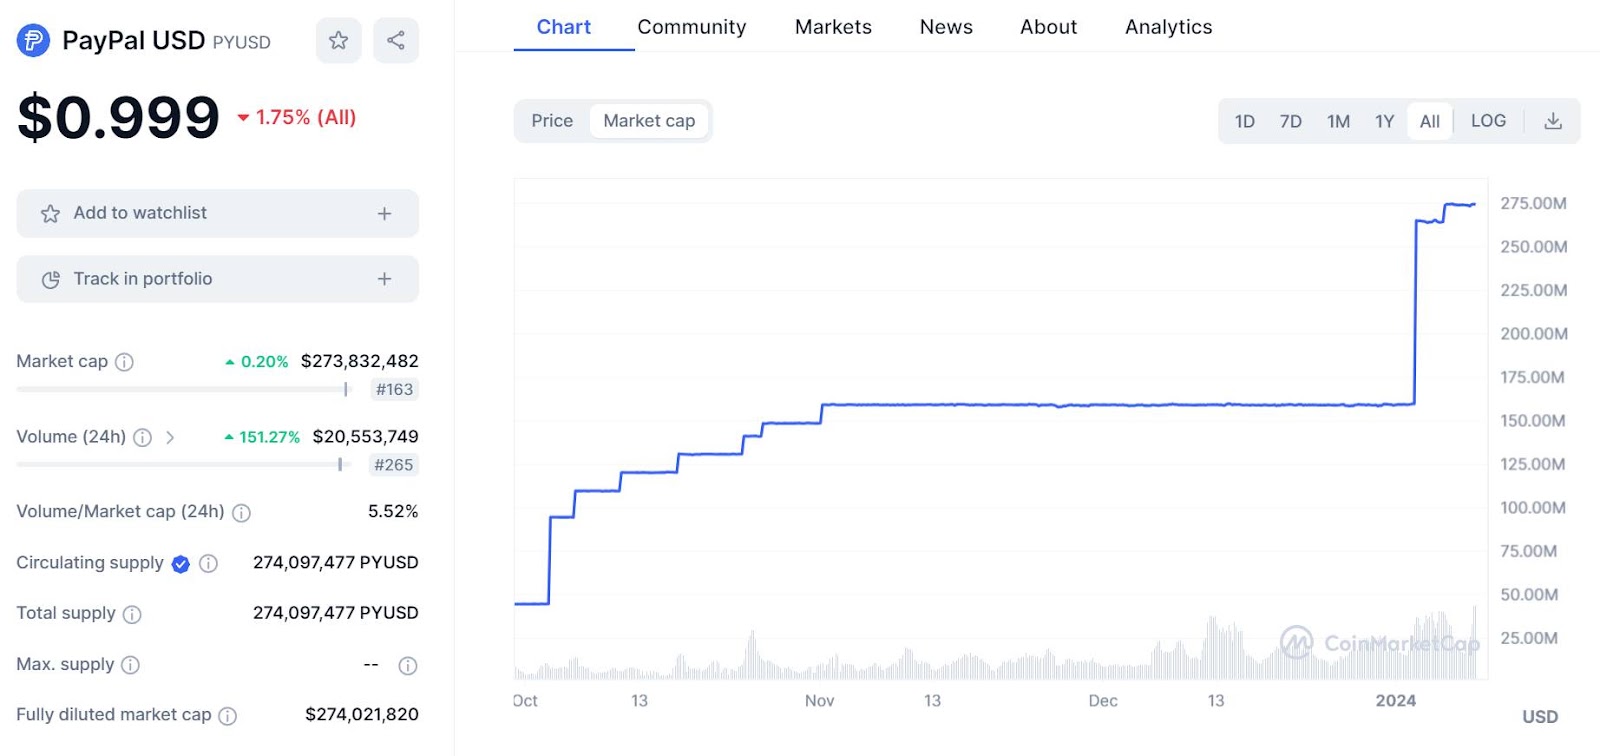Switch to the Markets tab

[x=833, y=27]
